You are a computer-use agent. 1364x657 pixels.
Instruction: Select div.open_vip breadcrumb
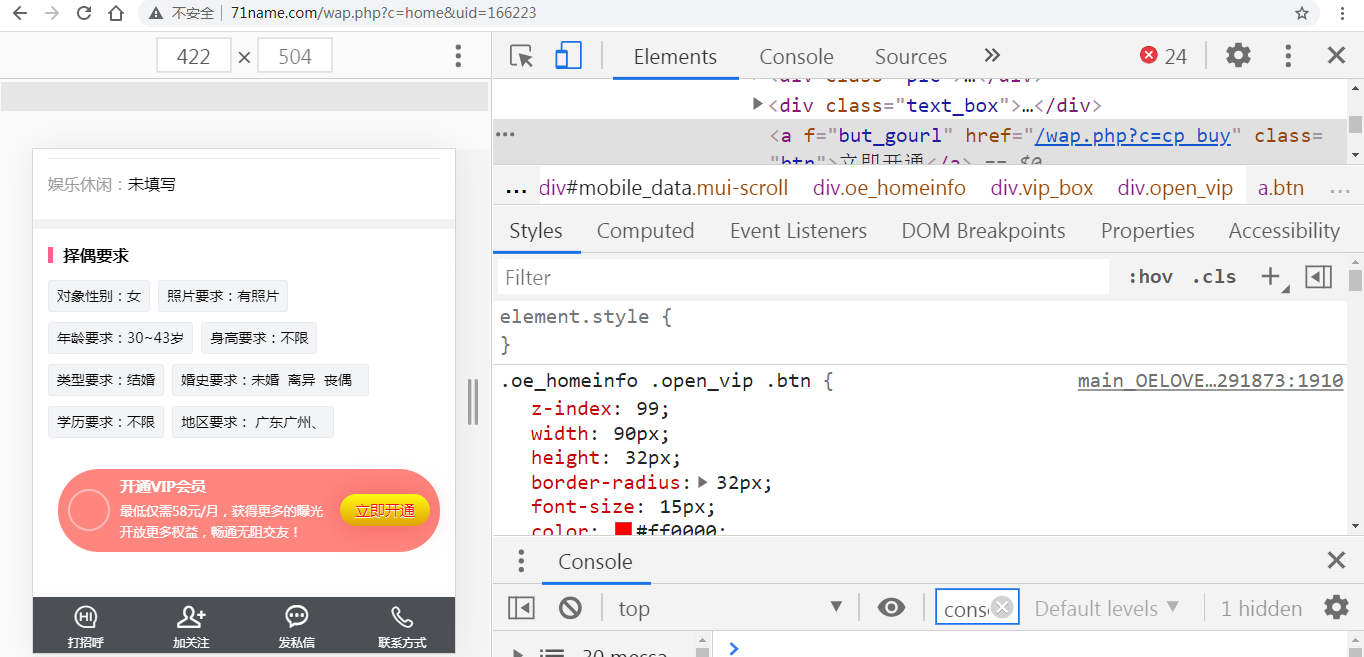(x=1175, y=188)
